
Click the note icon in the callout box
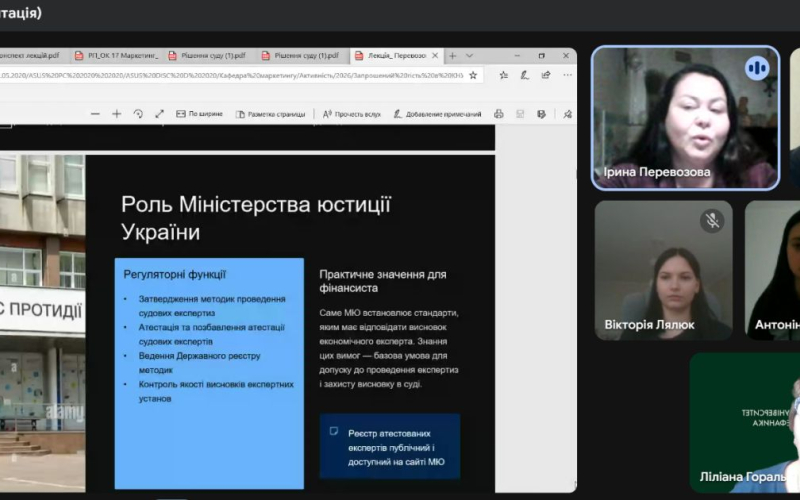pos(334,432)
